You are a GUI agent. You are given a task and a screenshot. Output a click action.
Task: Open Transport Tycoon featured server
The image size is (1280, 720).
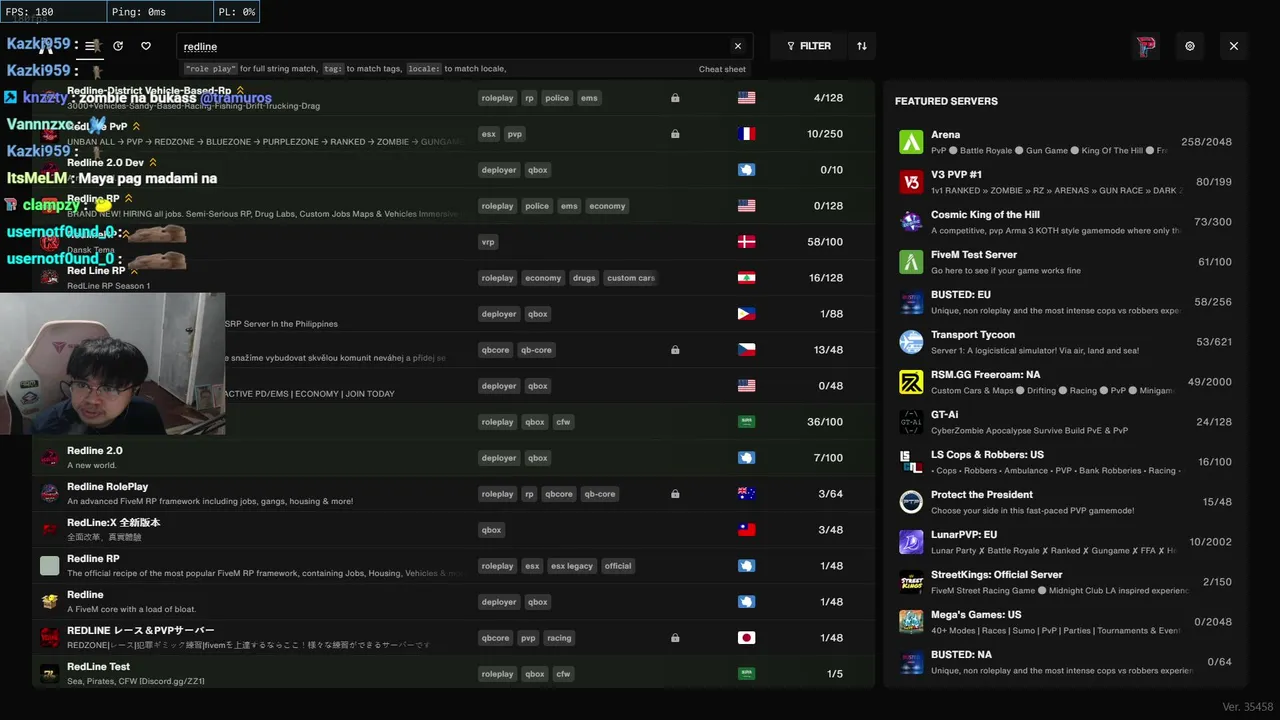[x=1067, y=342]
